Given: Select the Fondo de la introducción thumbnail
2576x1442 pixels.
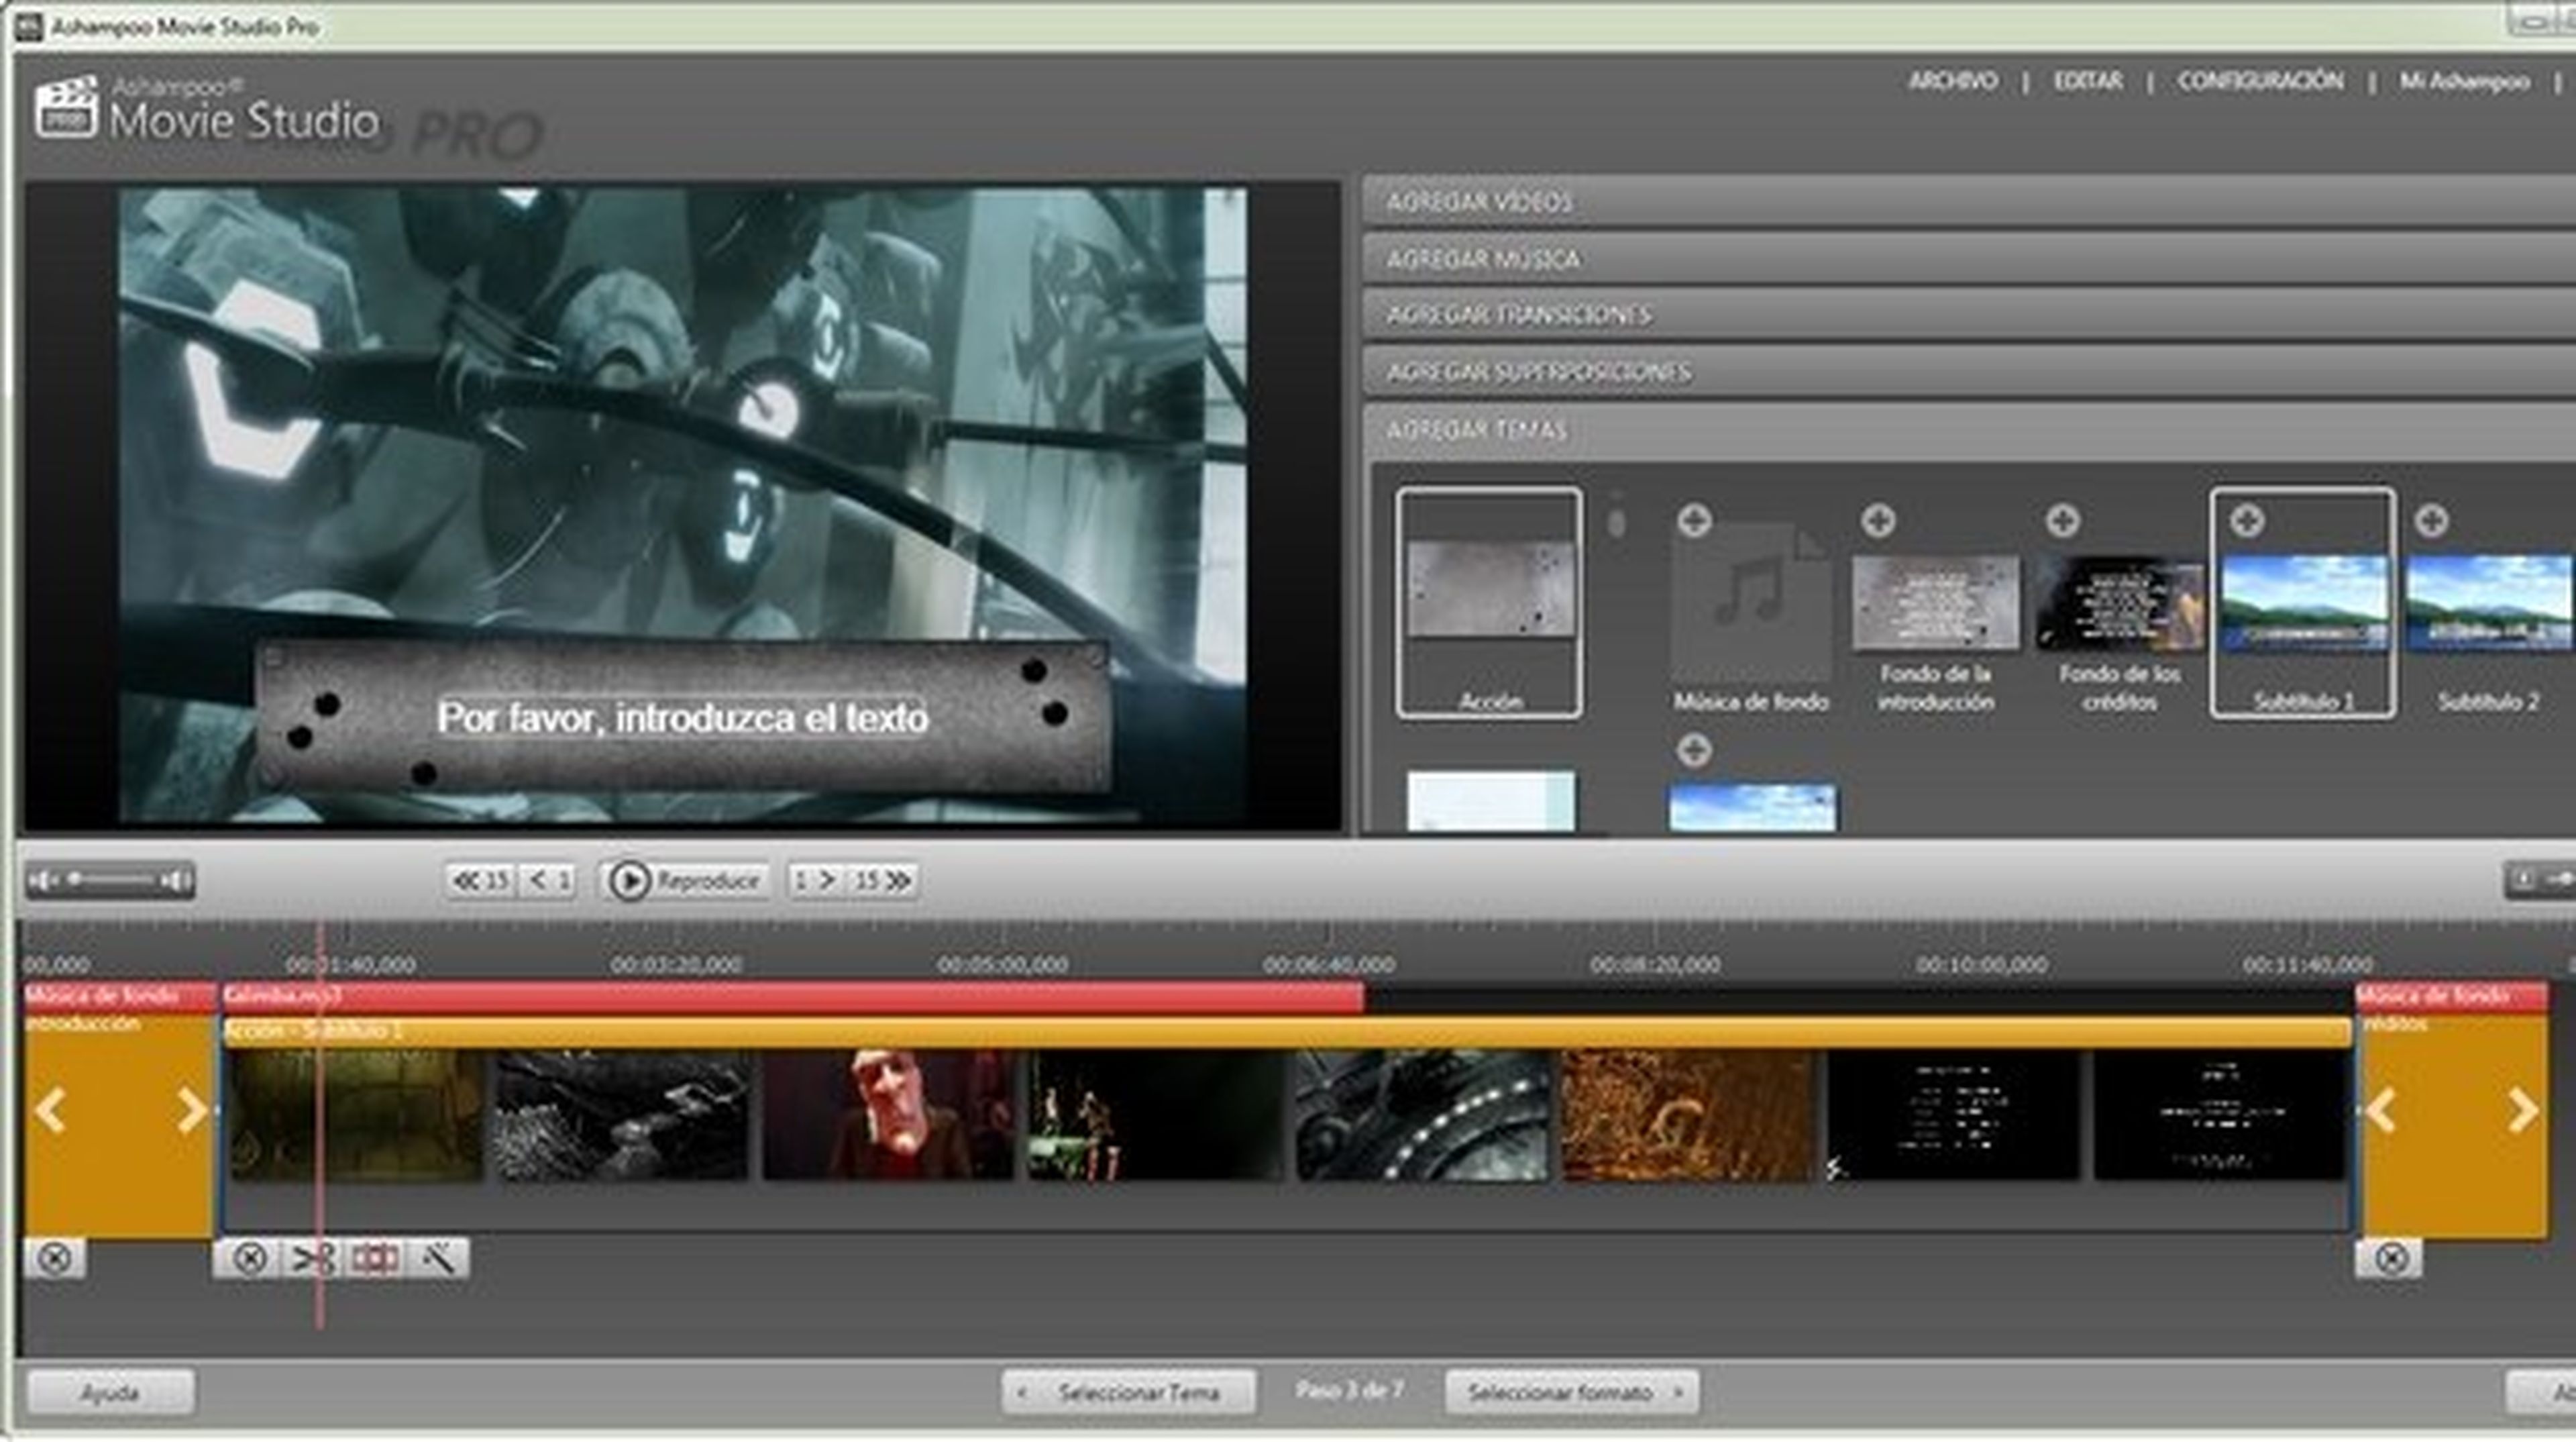Looking at the screenshot, I should [1935, 602].
